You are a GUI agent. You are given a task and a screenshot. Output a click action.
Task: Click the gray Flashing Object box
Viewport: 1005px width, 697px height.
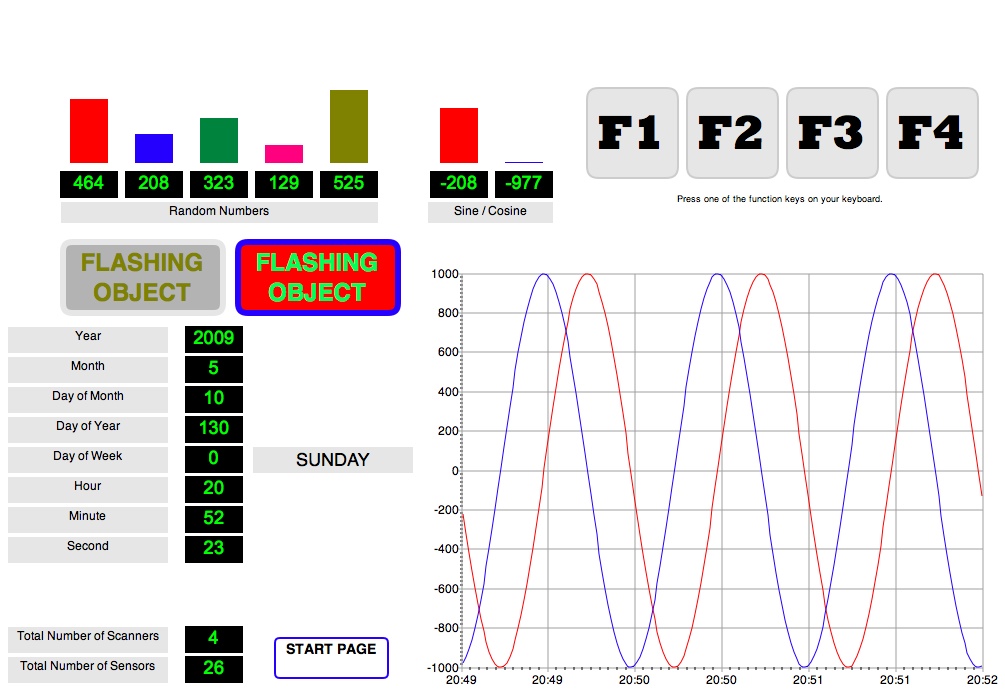[142, 277]
